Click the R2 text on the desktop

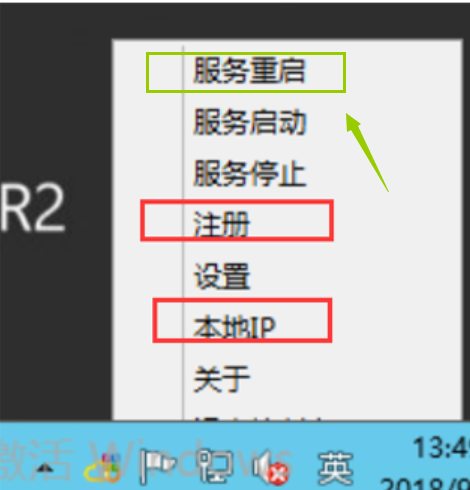coord(33,208)
